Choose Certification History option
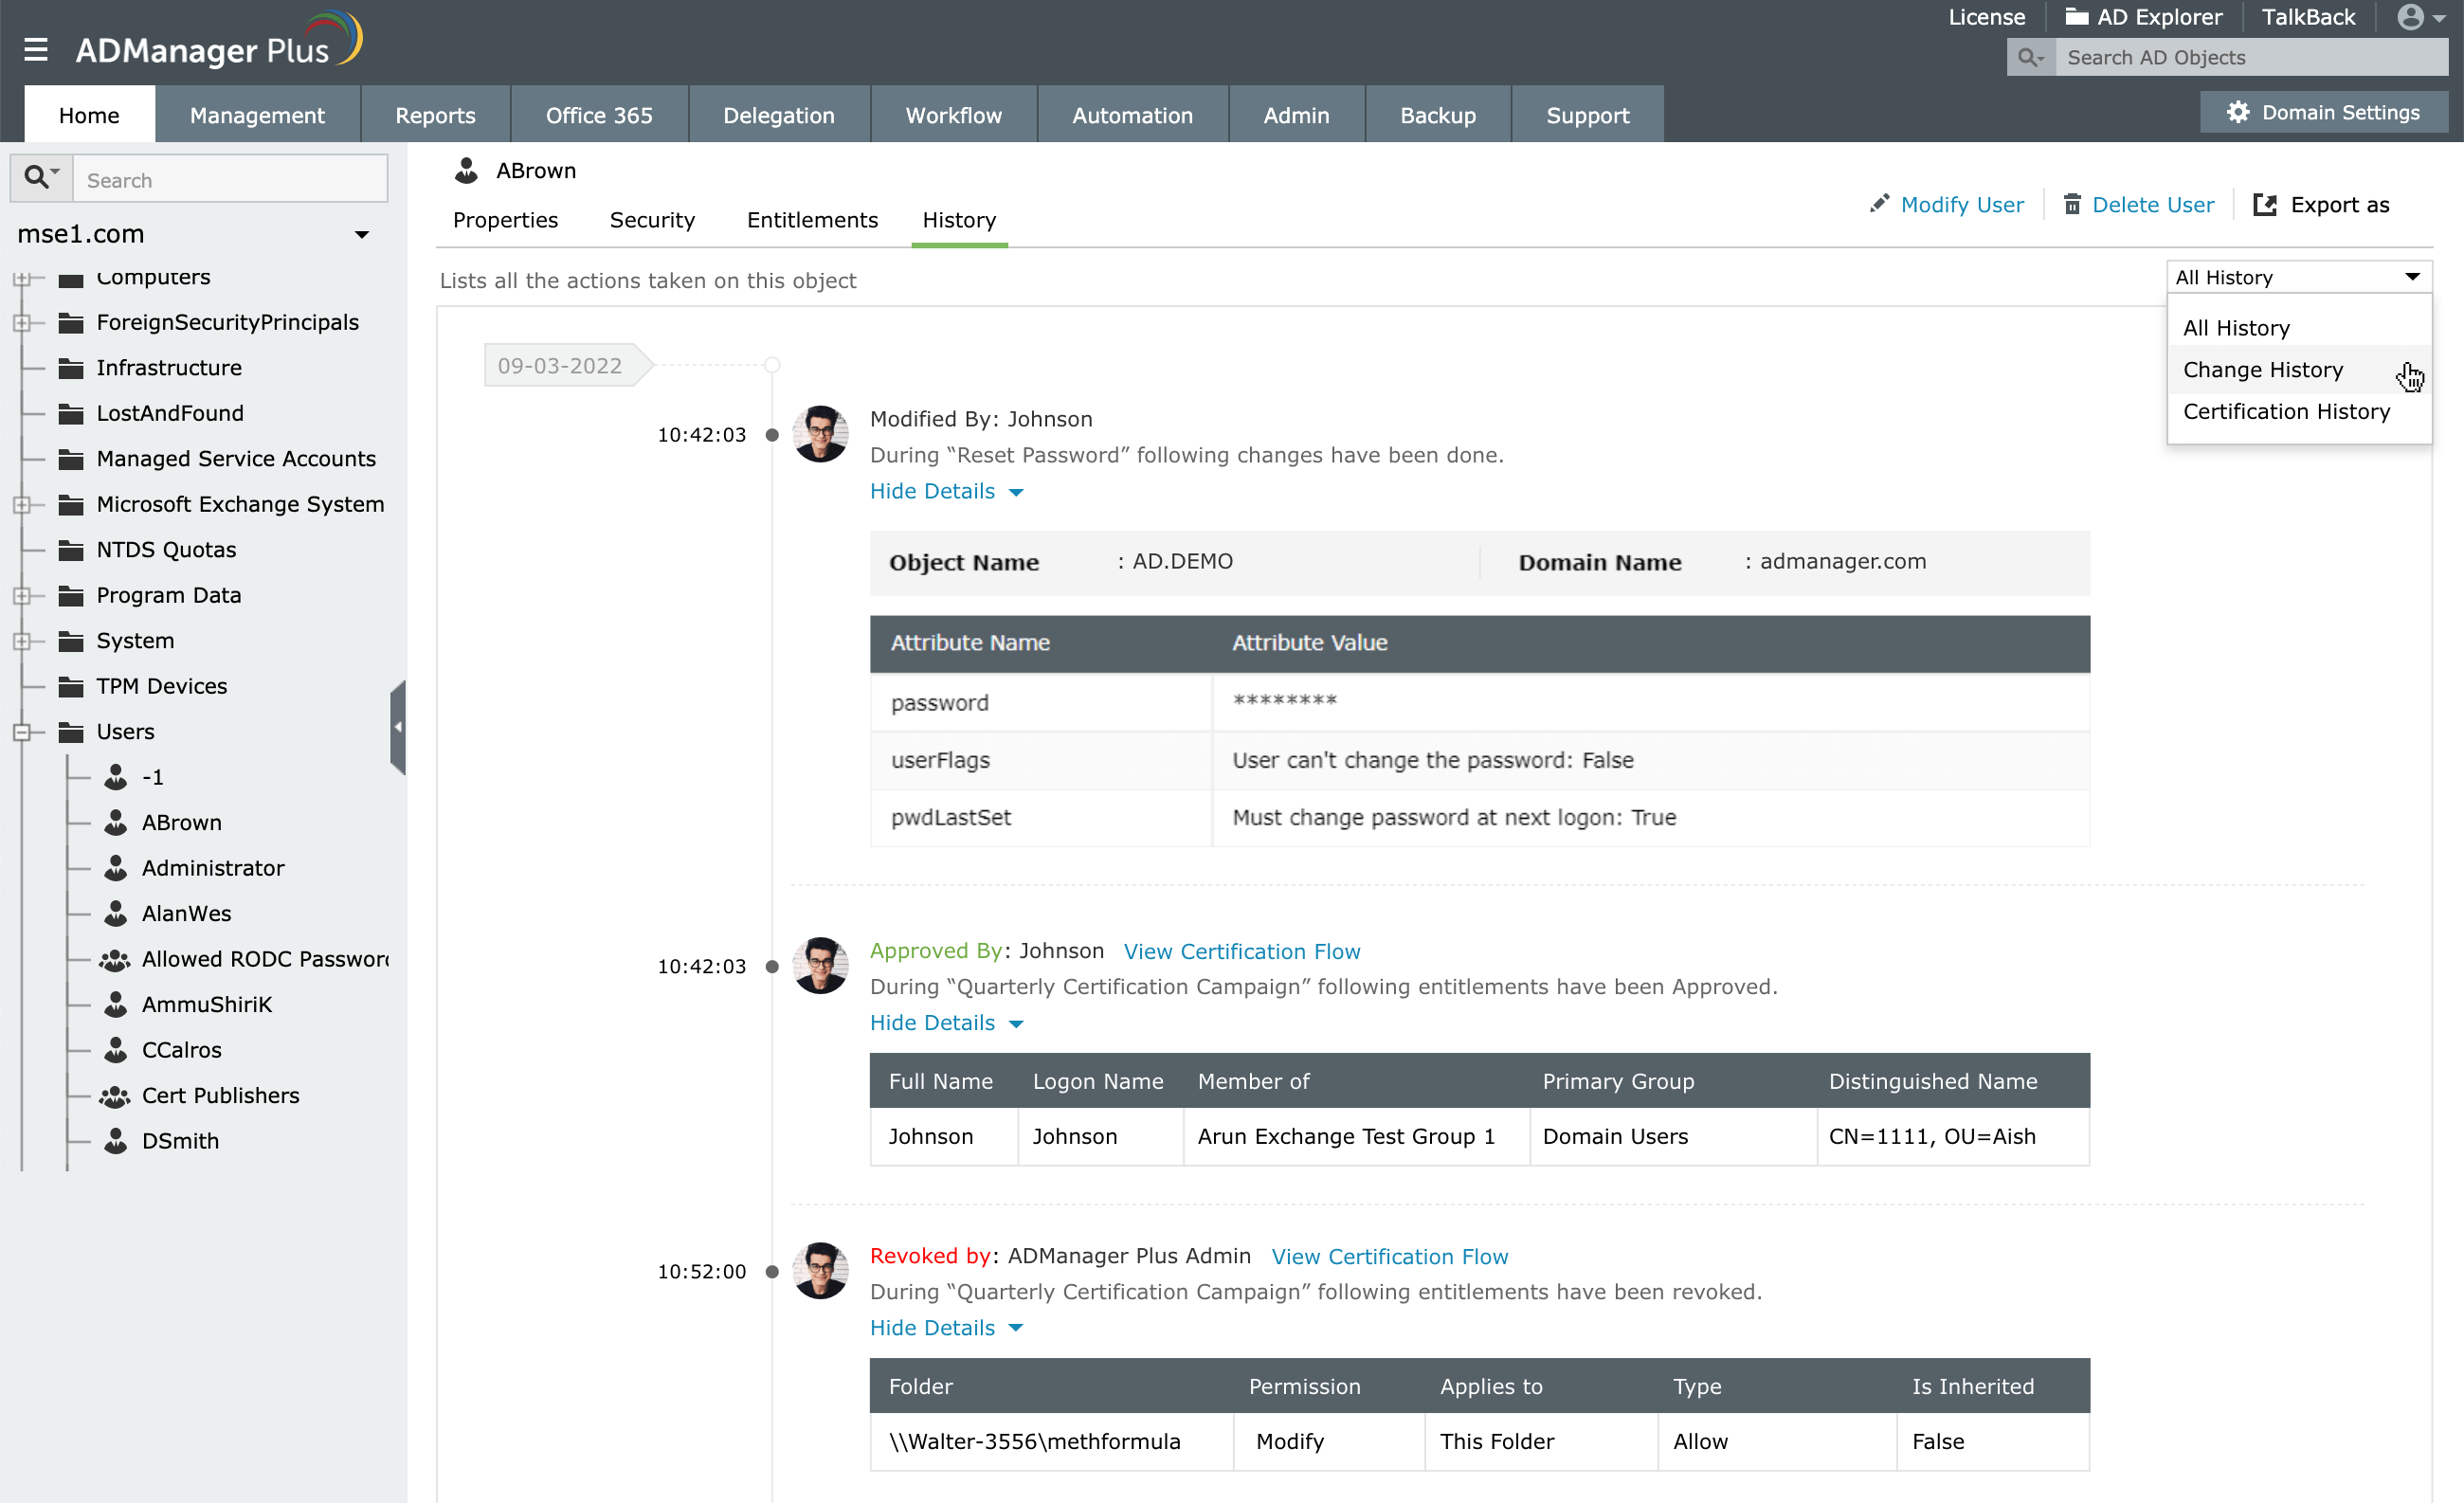The width and height of the screenshot is (2464, 1503). point(2285,412)
